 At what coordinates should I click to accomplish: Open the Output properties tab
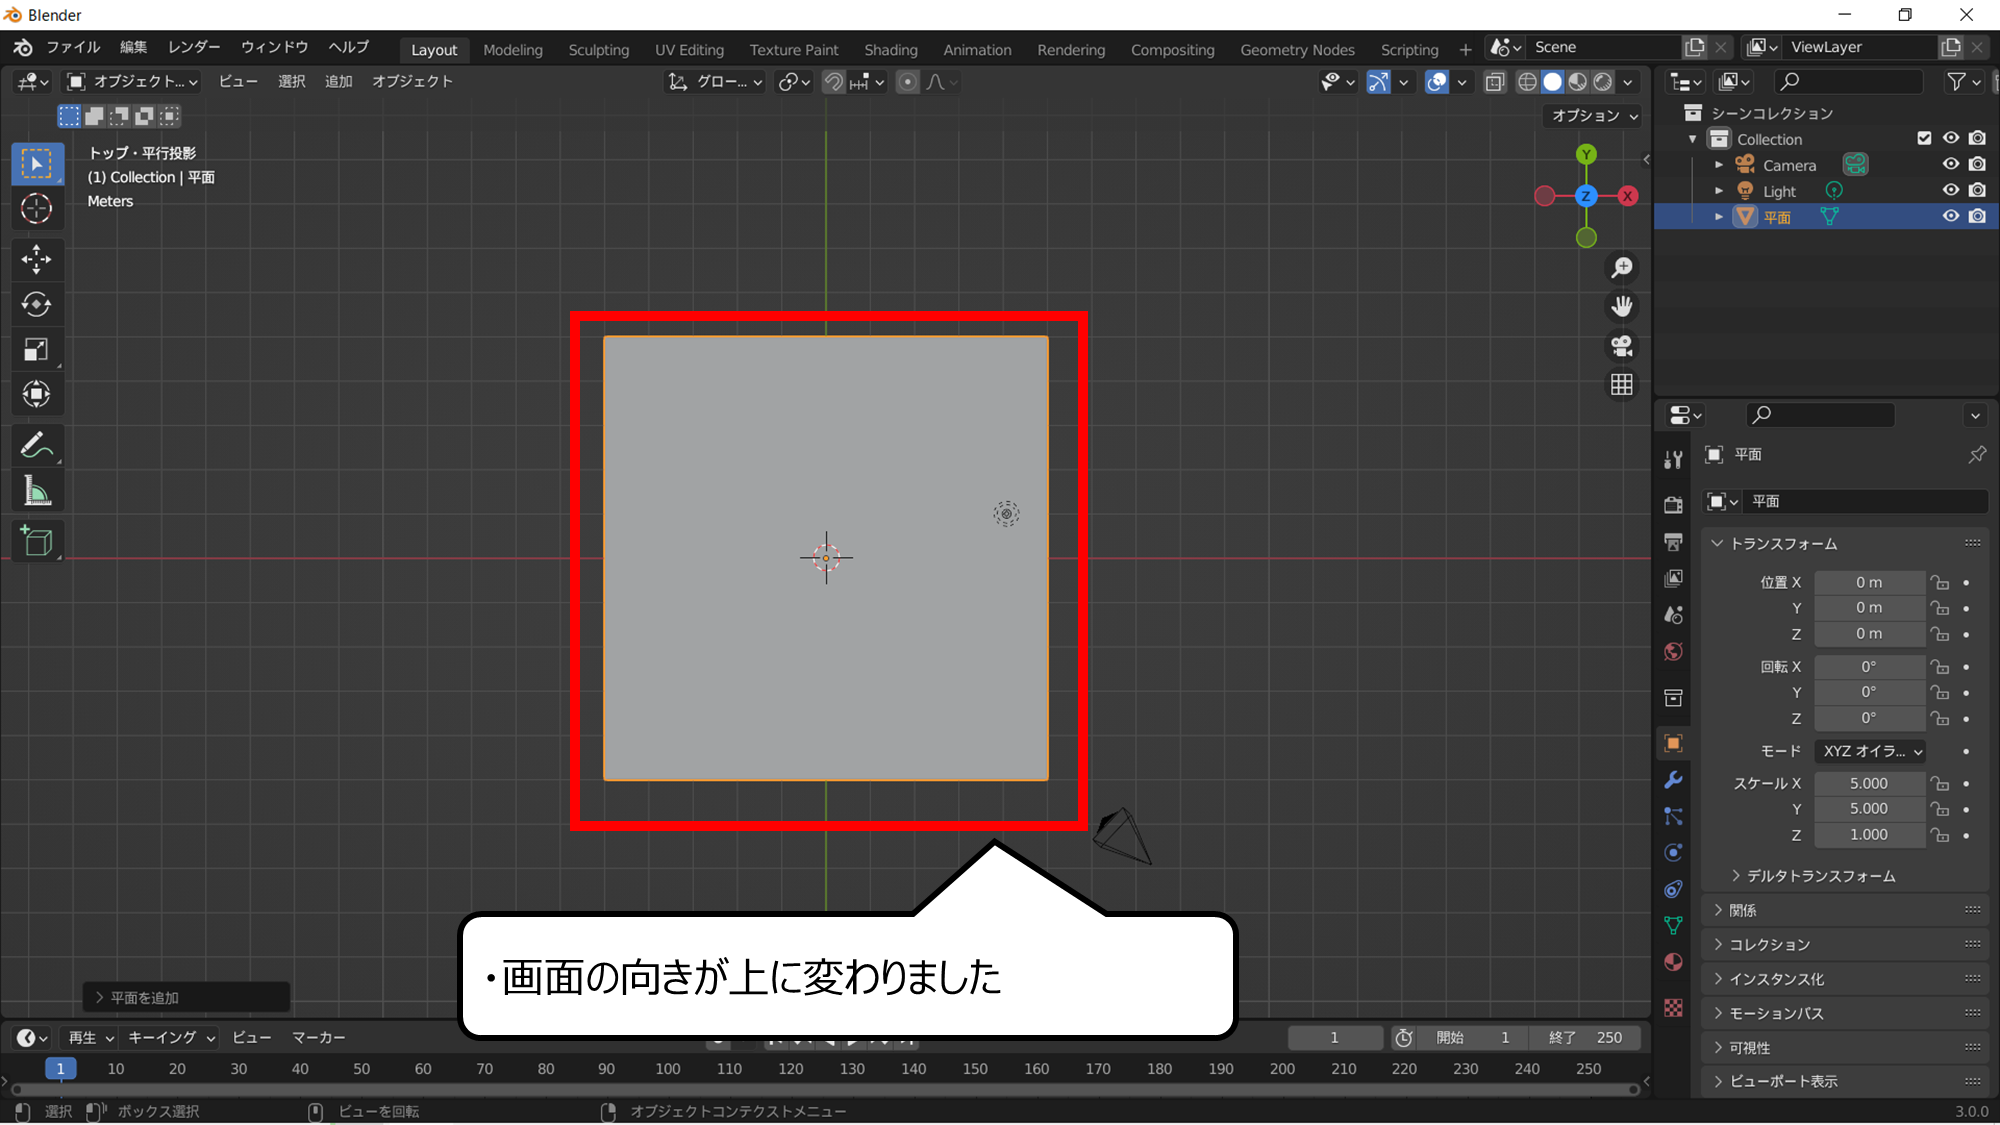point(1673,541)
